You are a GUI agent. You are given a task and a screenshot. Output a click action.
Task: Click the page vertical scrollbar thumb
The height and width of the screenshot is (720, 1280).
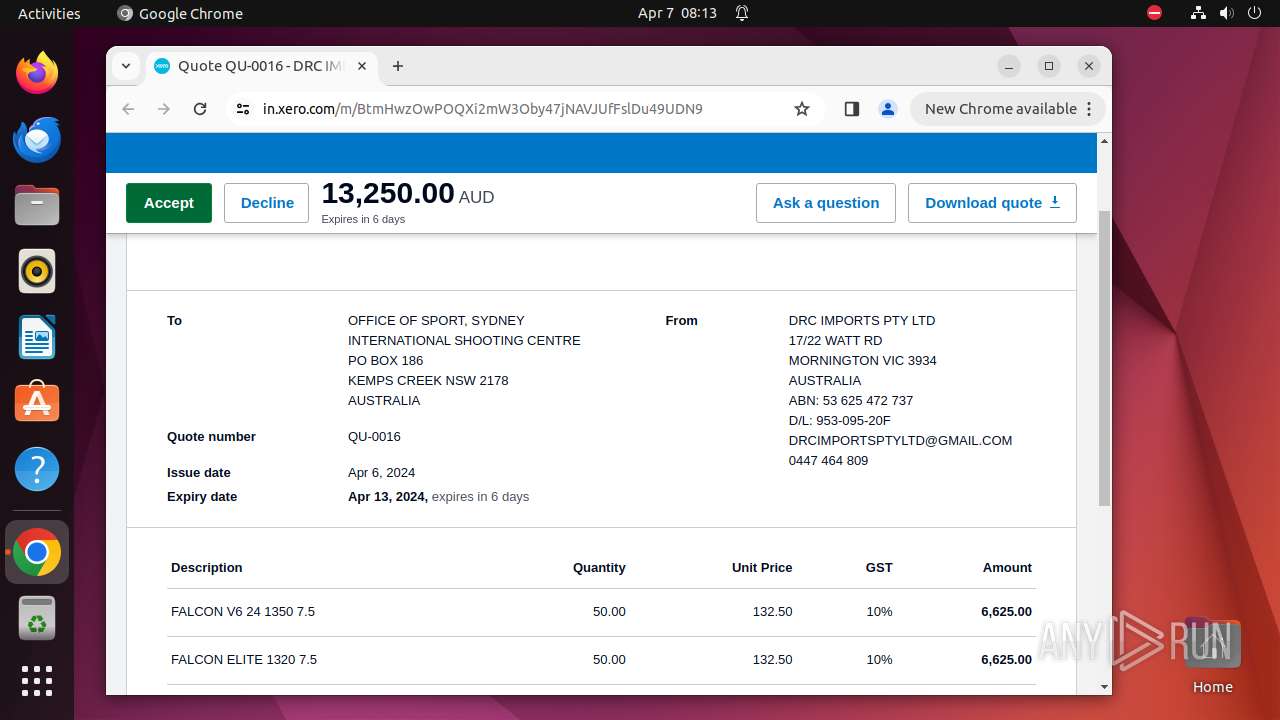(x=1104, y=358)
